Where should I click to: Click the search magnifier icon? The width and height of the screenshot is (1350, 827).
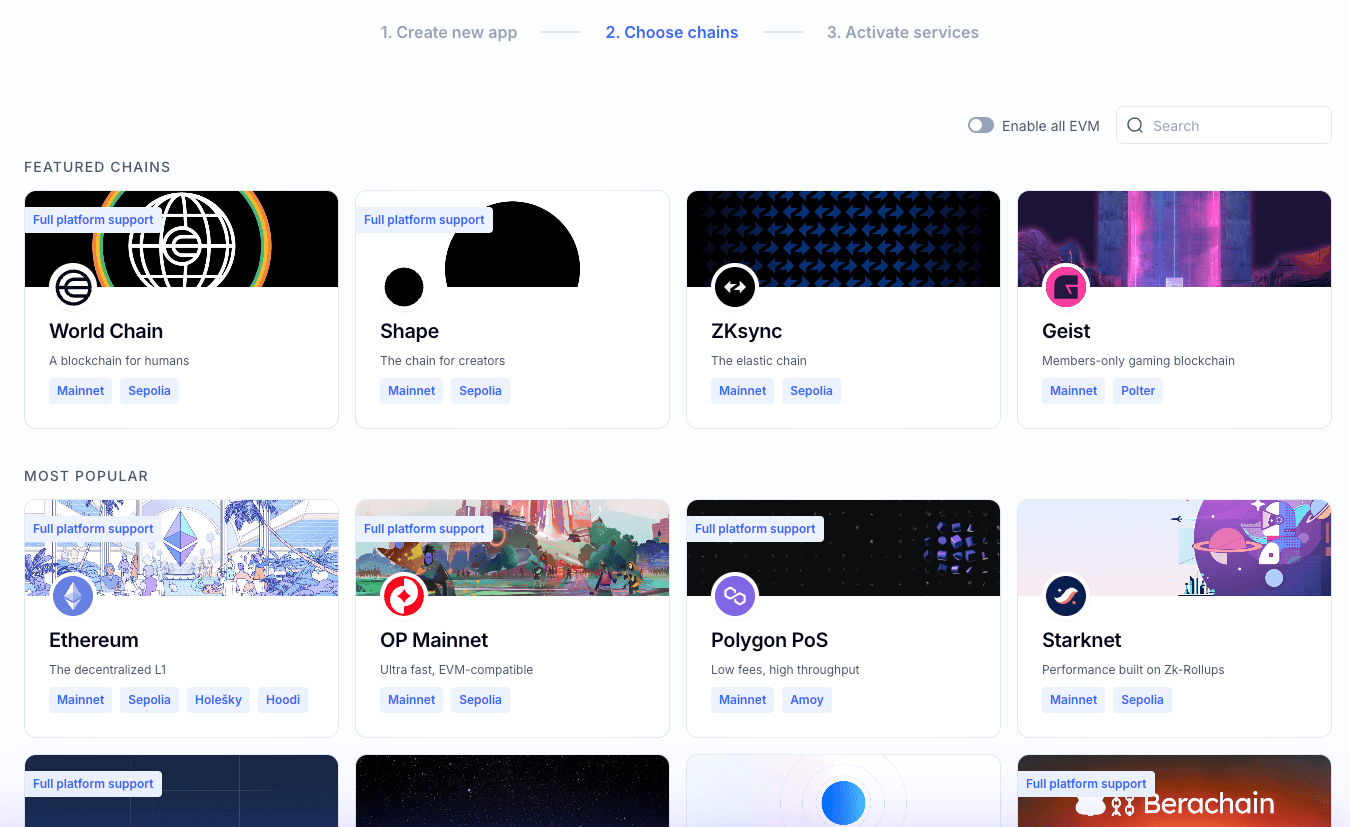(1135, 125)
